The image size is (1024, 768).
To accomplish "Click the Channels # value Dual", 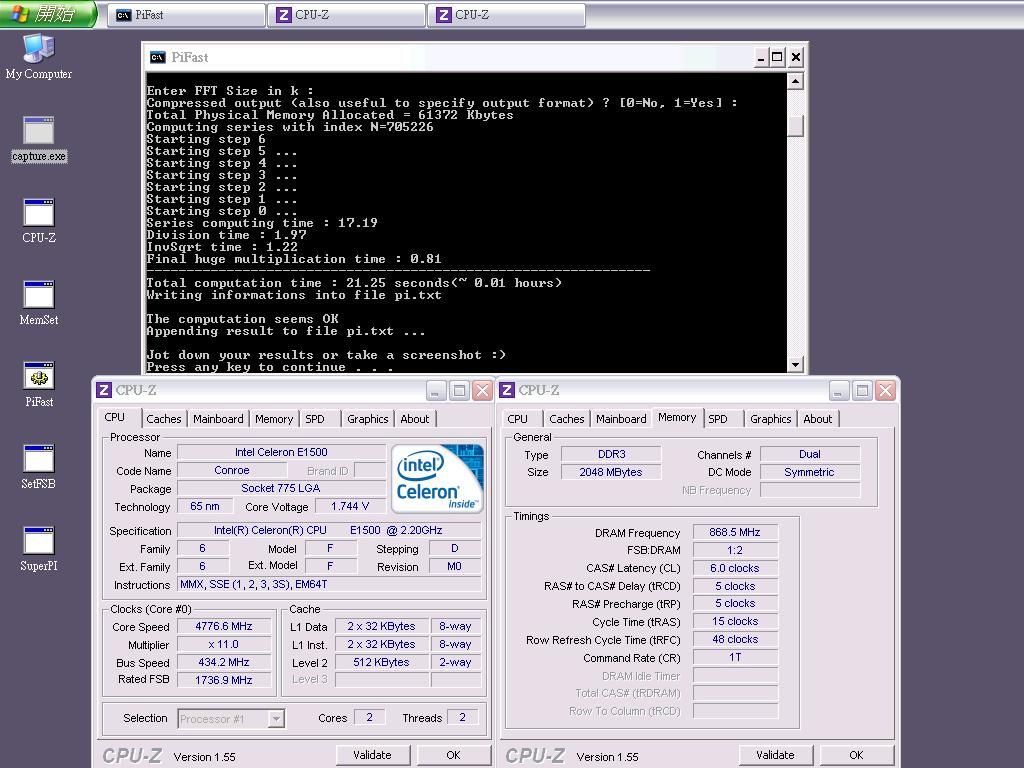I will pos(810,454).
